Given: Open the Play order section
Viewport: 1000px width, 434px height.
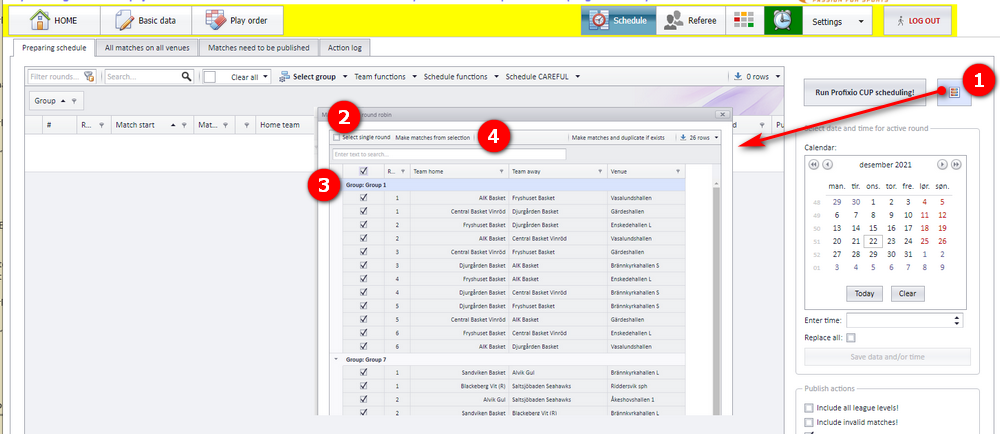Looking at the screenshot, I should (x=237, y=21).
